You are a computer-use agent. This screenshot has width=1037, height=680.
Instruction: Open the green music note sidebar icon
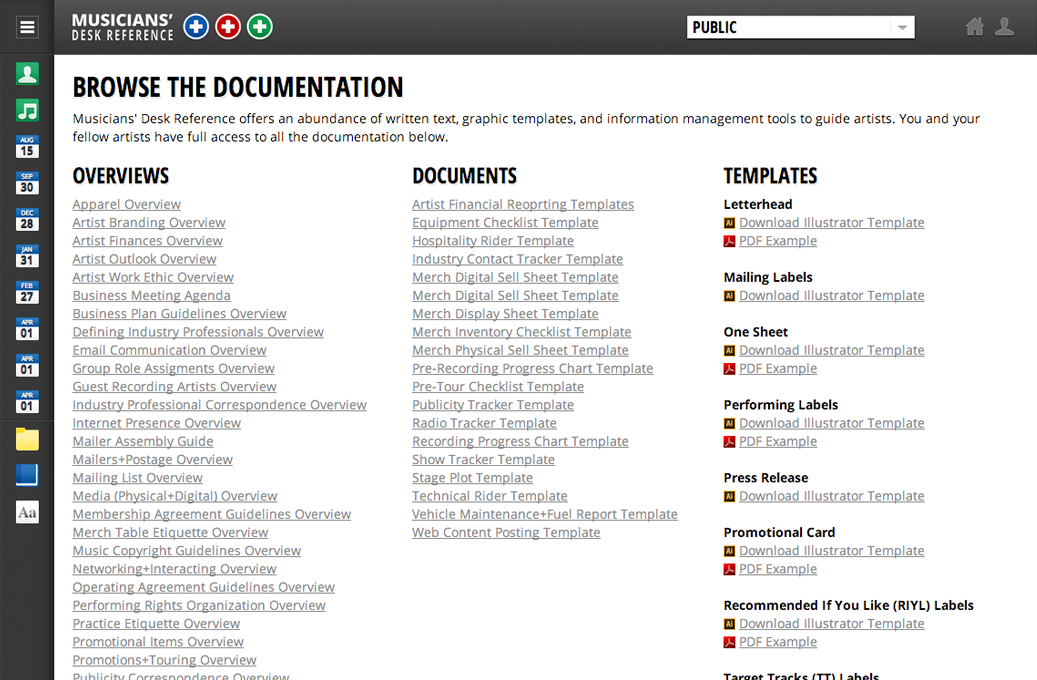tap(27, 110)
